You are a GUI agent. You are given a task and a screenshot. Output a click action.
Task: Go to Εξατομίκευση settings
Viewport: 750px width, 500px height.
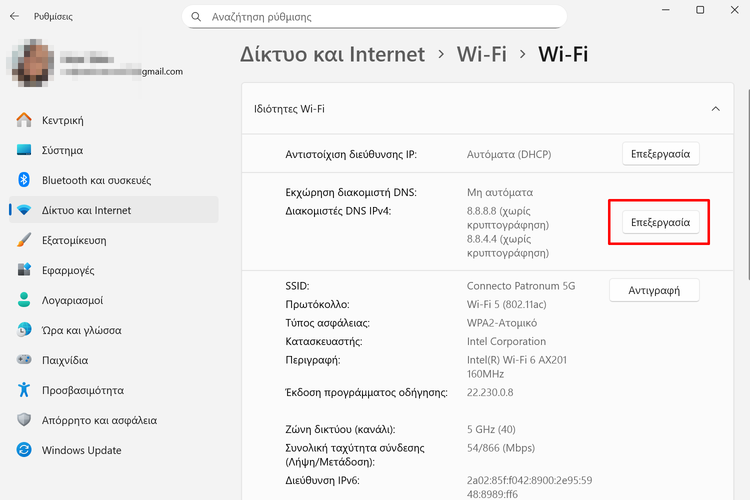click(x=74, y=240)
